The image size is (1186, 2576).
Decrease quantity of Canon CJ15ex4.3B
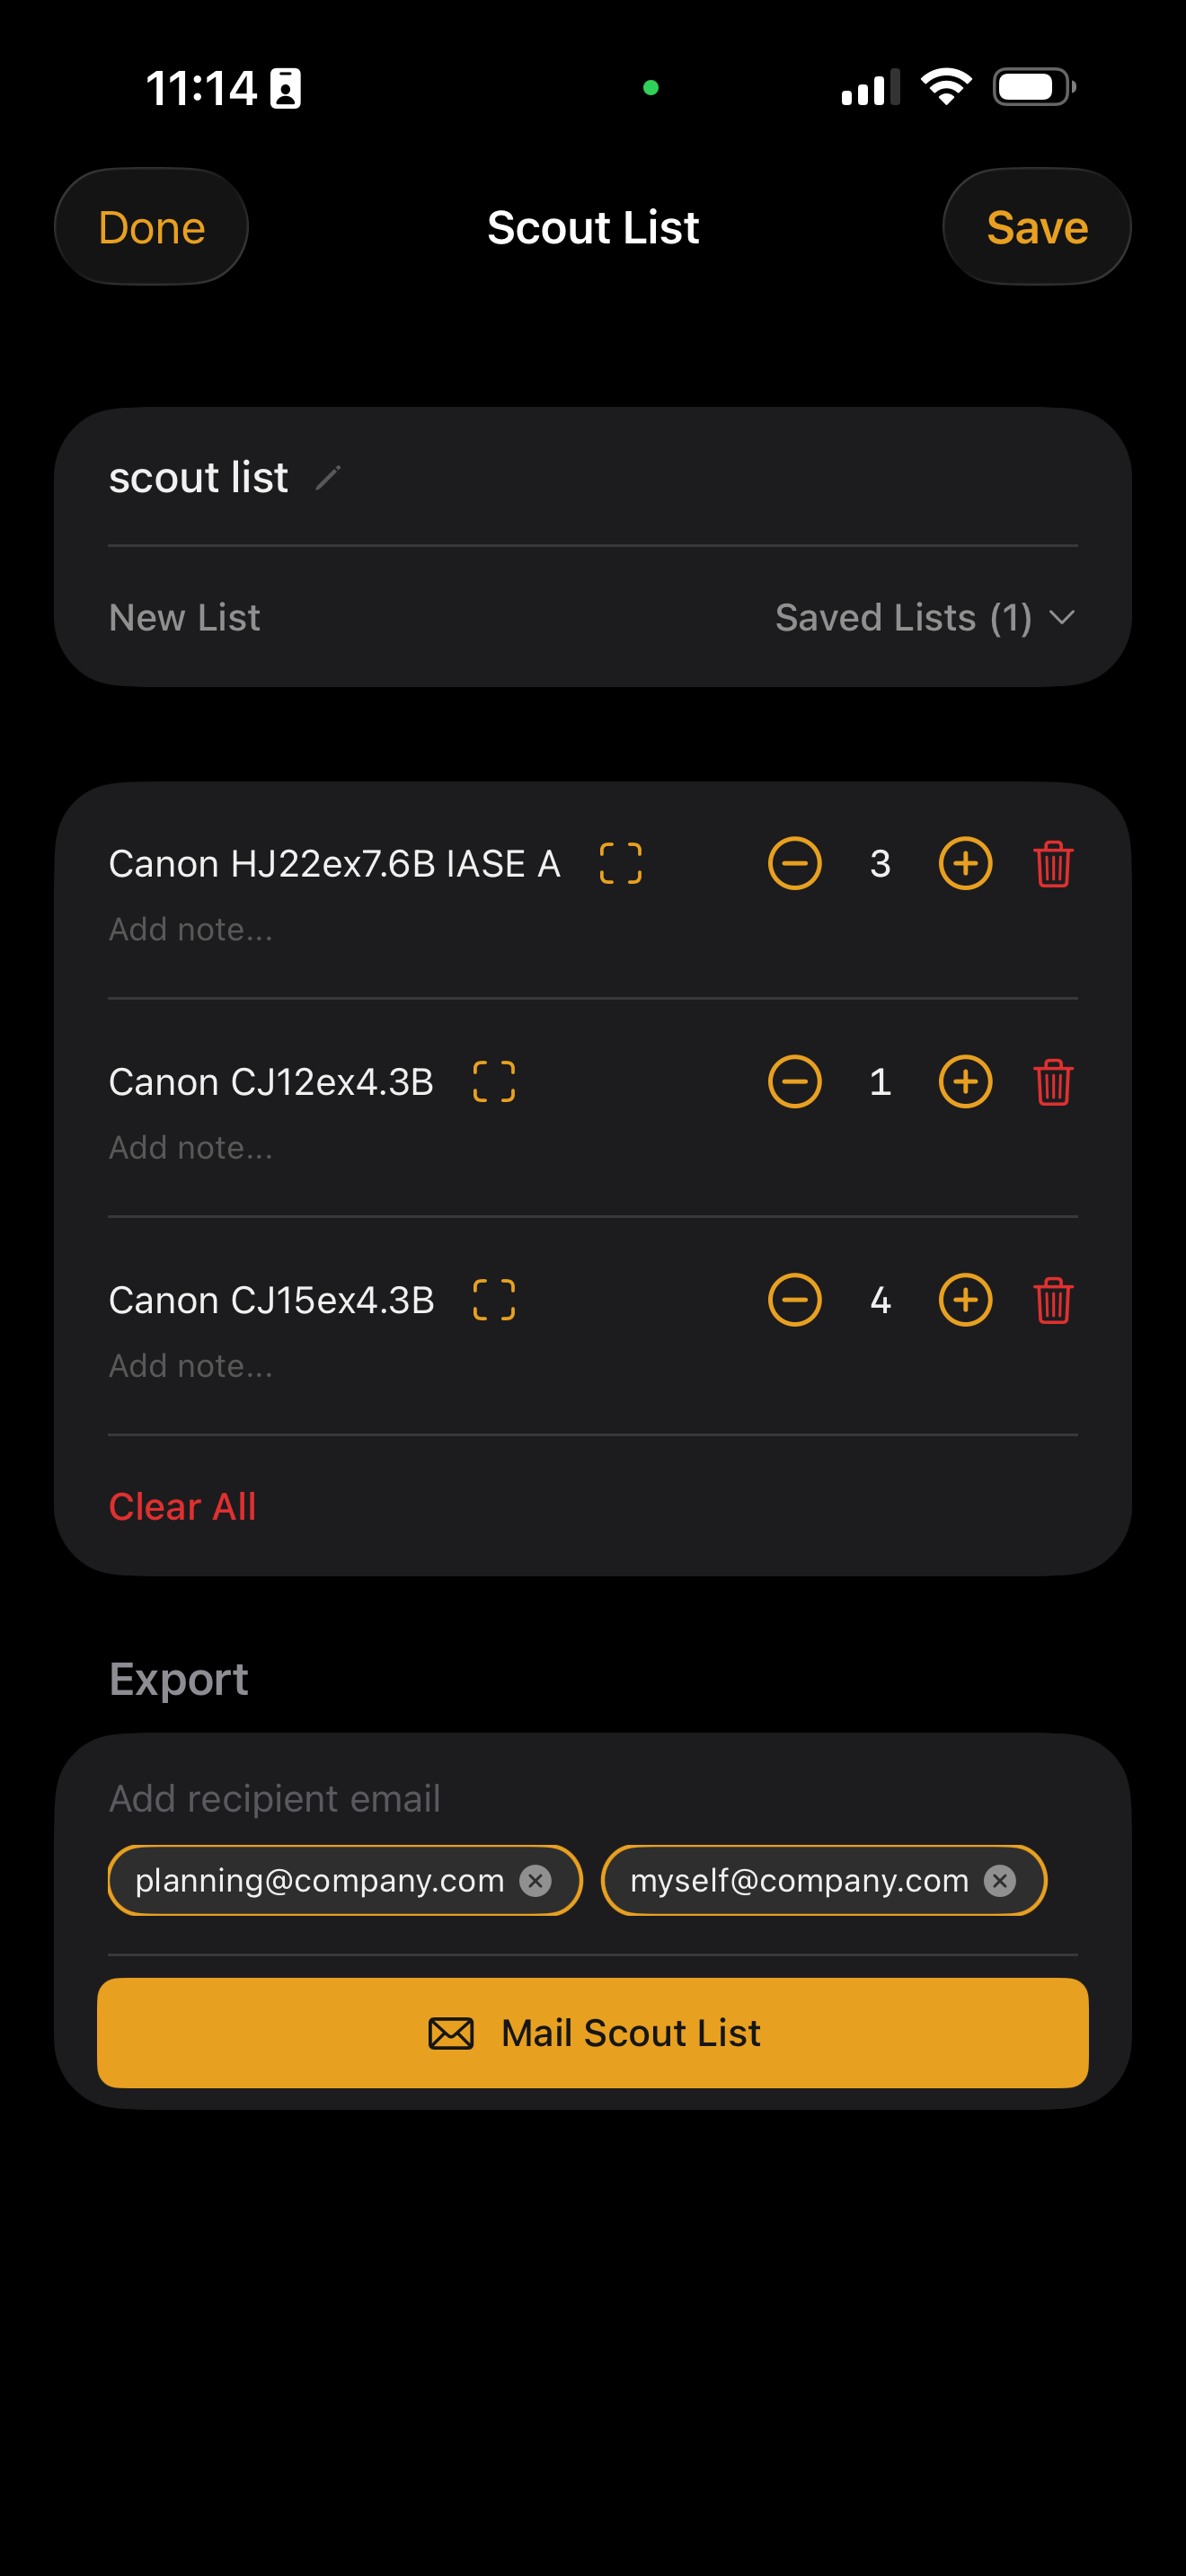795,1300
